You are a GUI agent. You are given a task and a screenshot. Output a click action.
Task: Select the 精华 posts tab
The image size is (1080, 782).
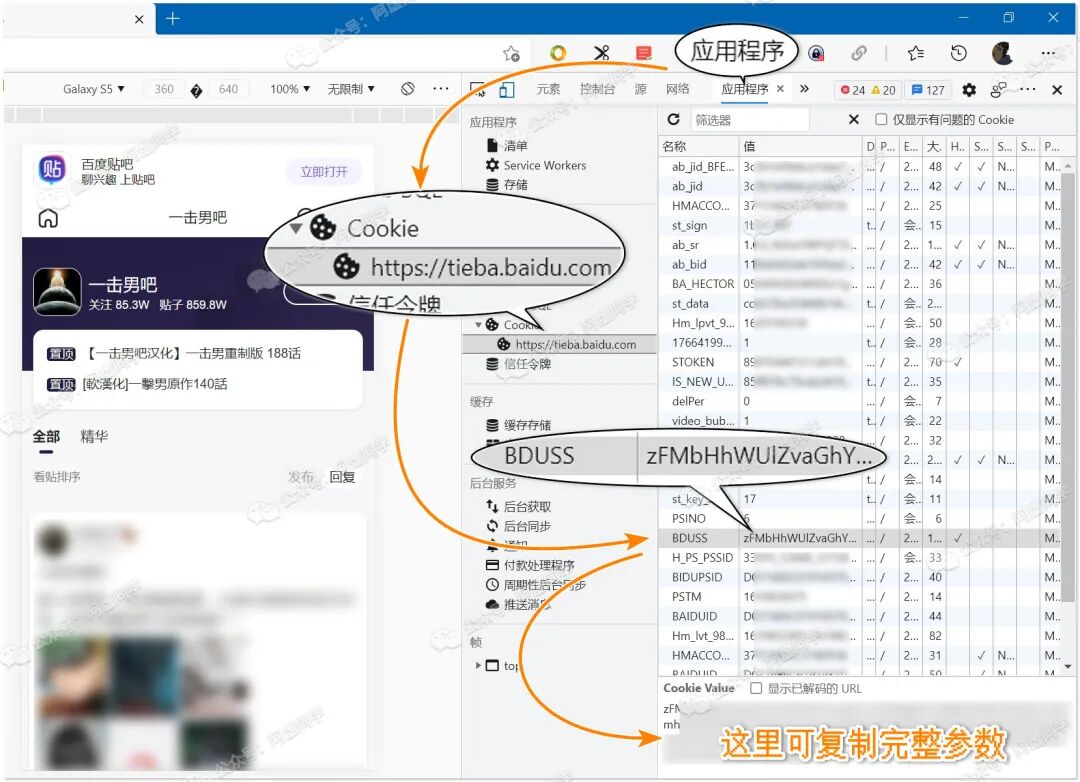coord(94,437)
